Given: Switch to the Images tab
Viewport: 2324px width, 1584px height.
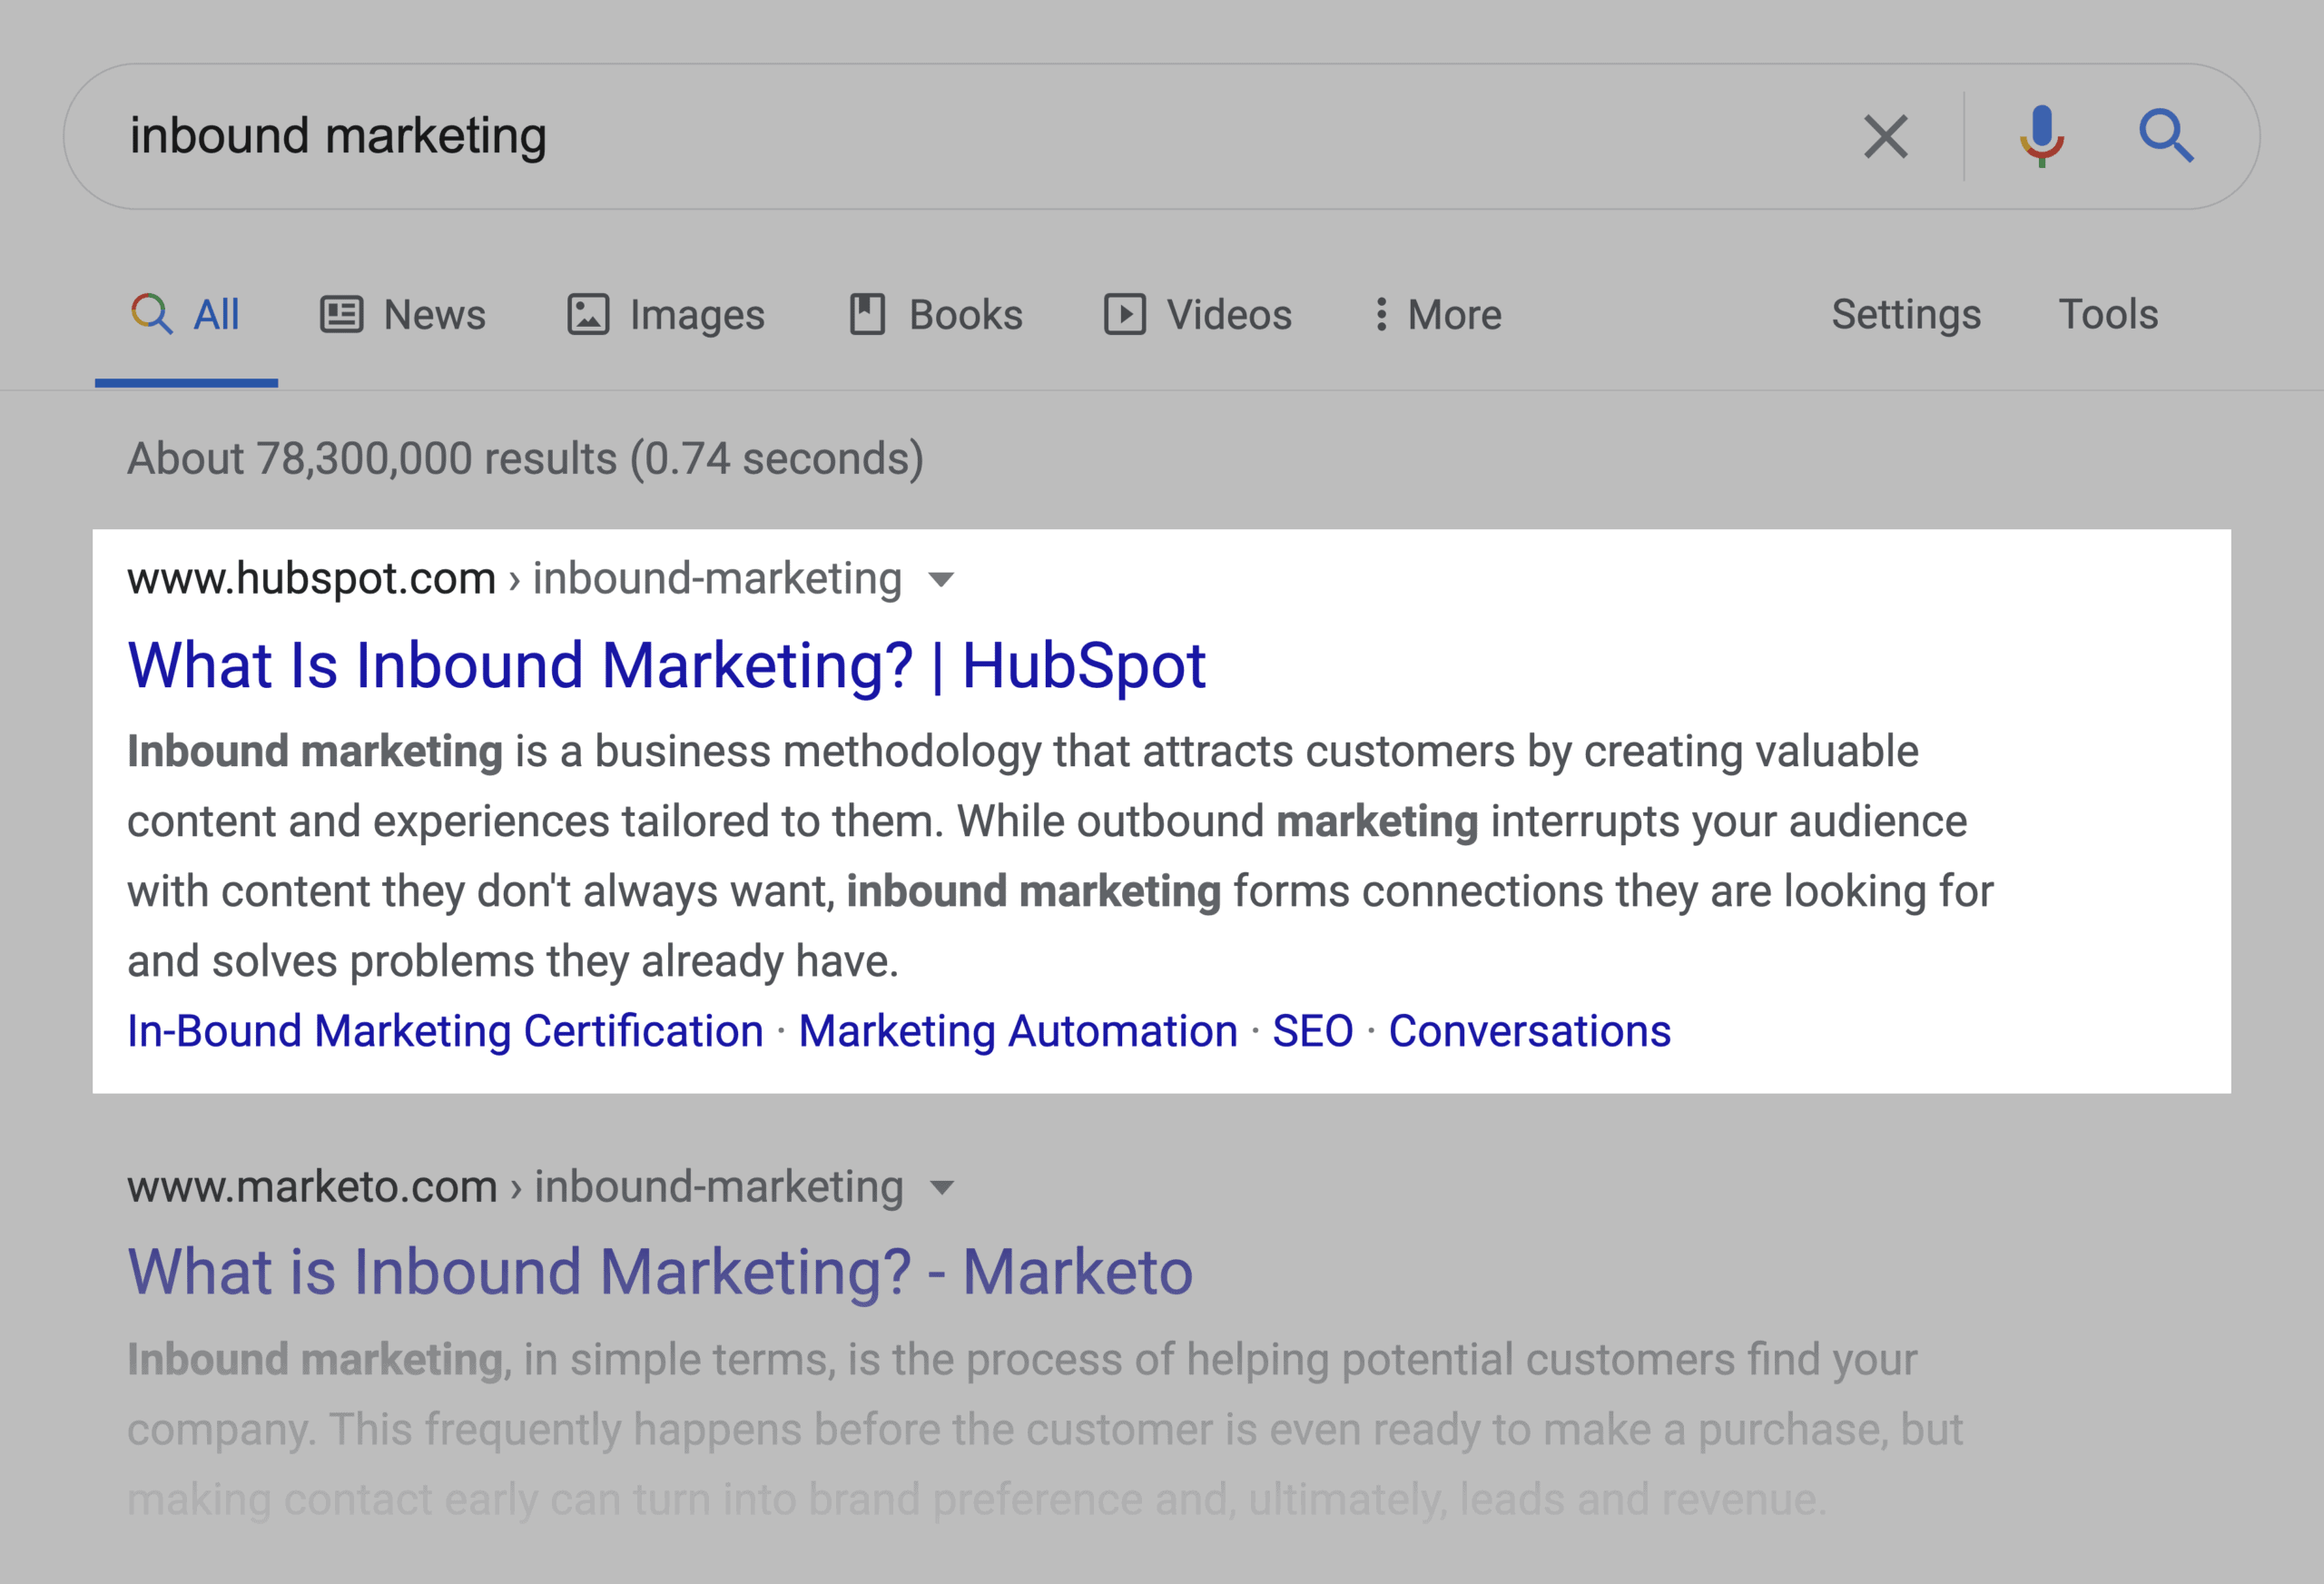Looking at the screenshot, I should (x=666, y=315).
